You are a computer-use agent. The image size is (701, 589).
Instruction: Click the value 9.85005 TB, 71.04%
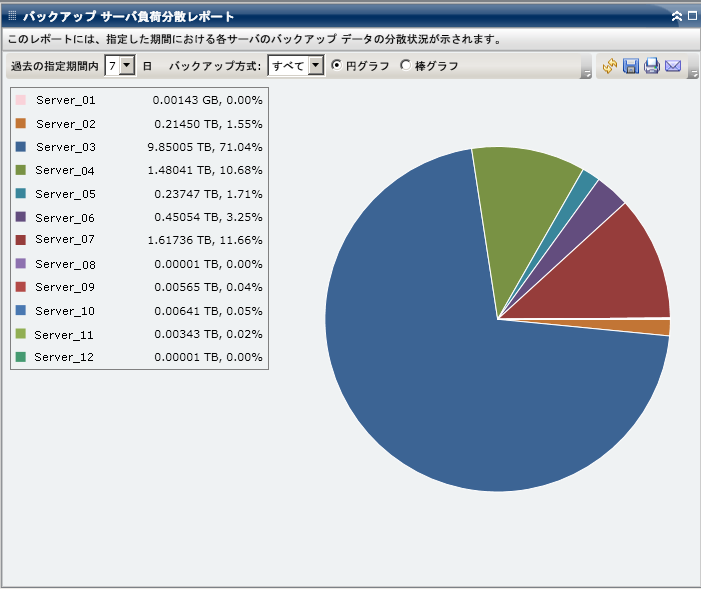click(x=205, y=147)
